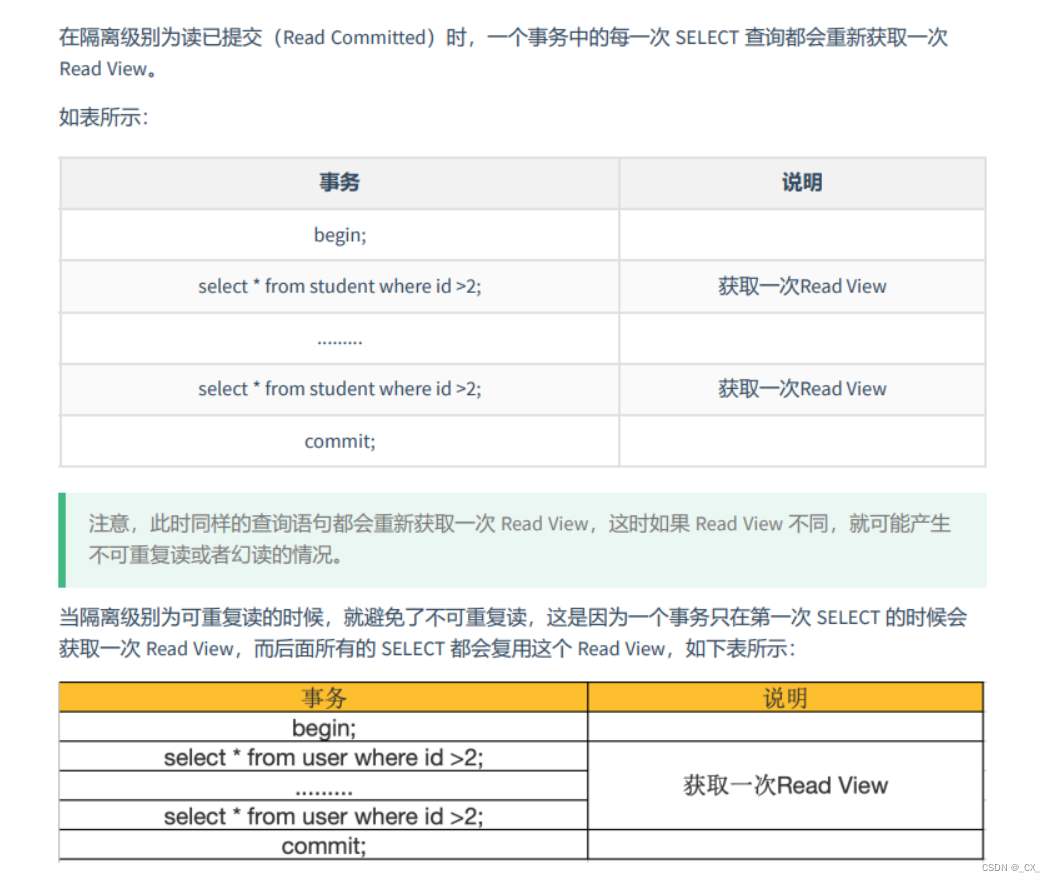The image size is (1055, 882).
Task: Click the second select from student query row
Action: 339,389
